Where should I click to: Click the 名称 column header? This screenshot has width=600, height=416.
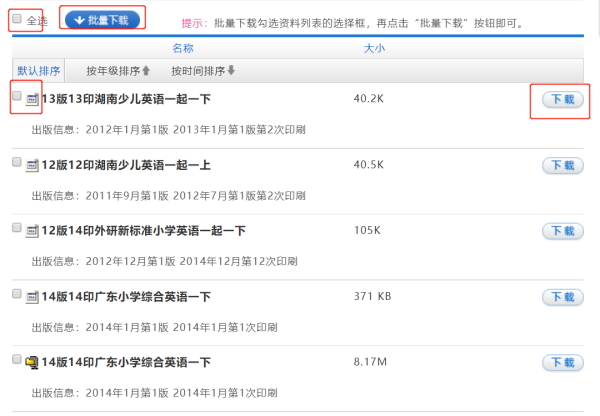(x=183, y=48)
